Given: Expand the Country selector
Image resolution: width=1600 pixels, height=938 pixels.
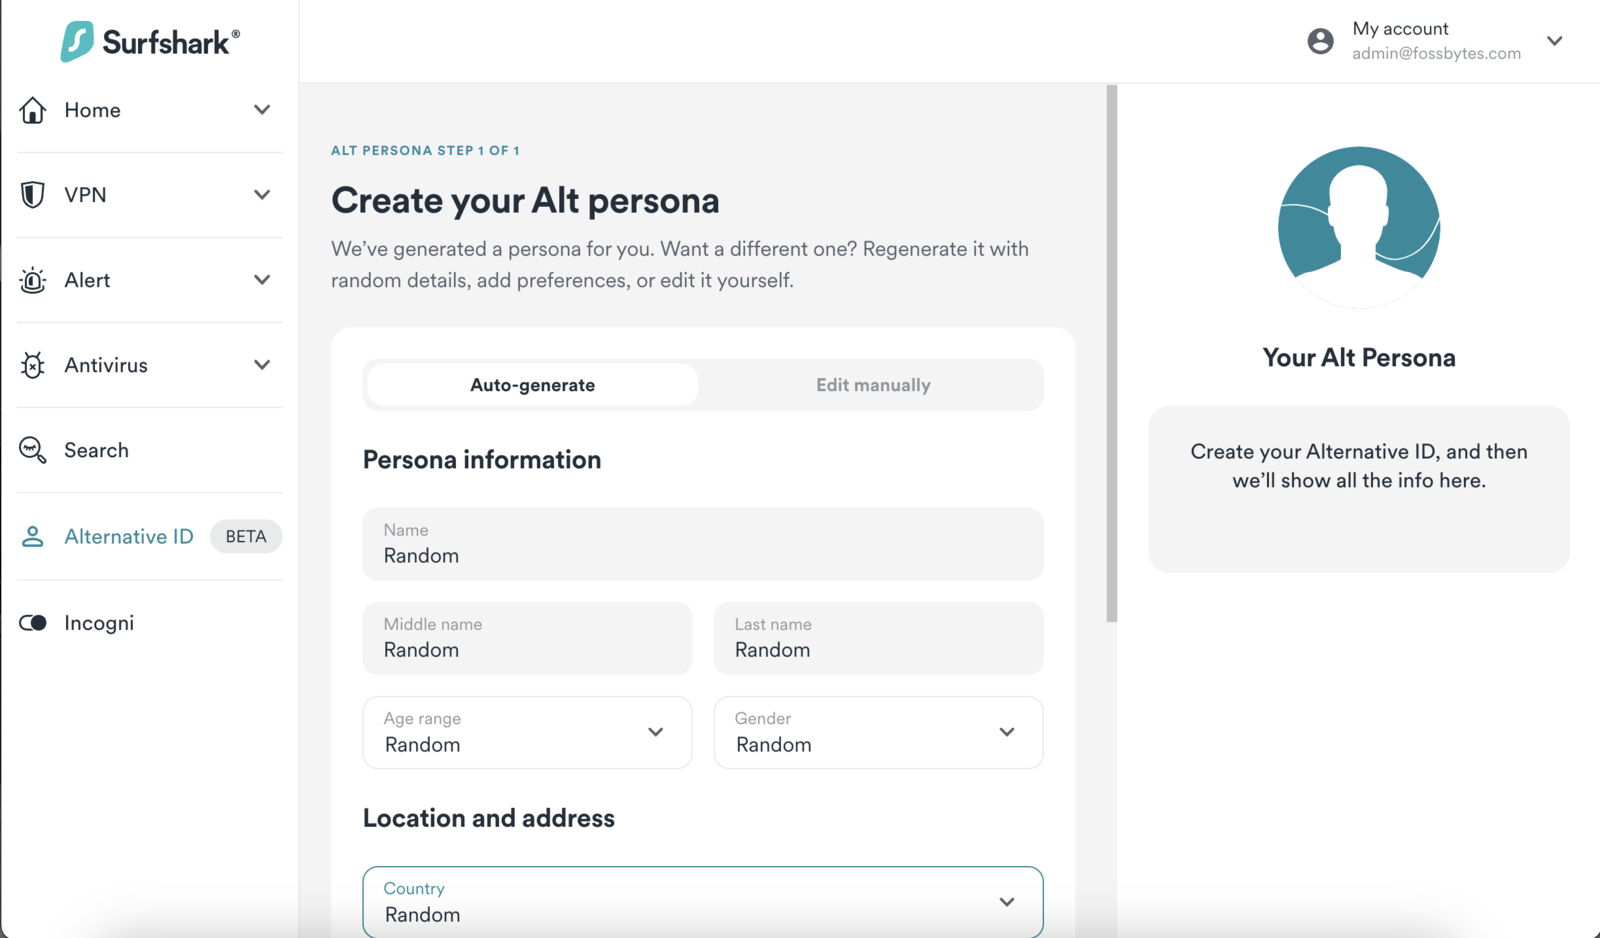Looking at the screenshot, I should (x=1007, y=901).
